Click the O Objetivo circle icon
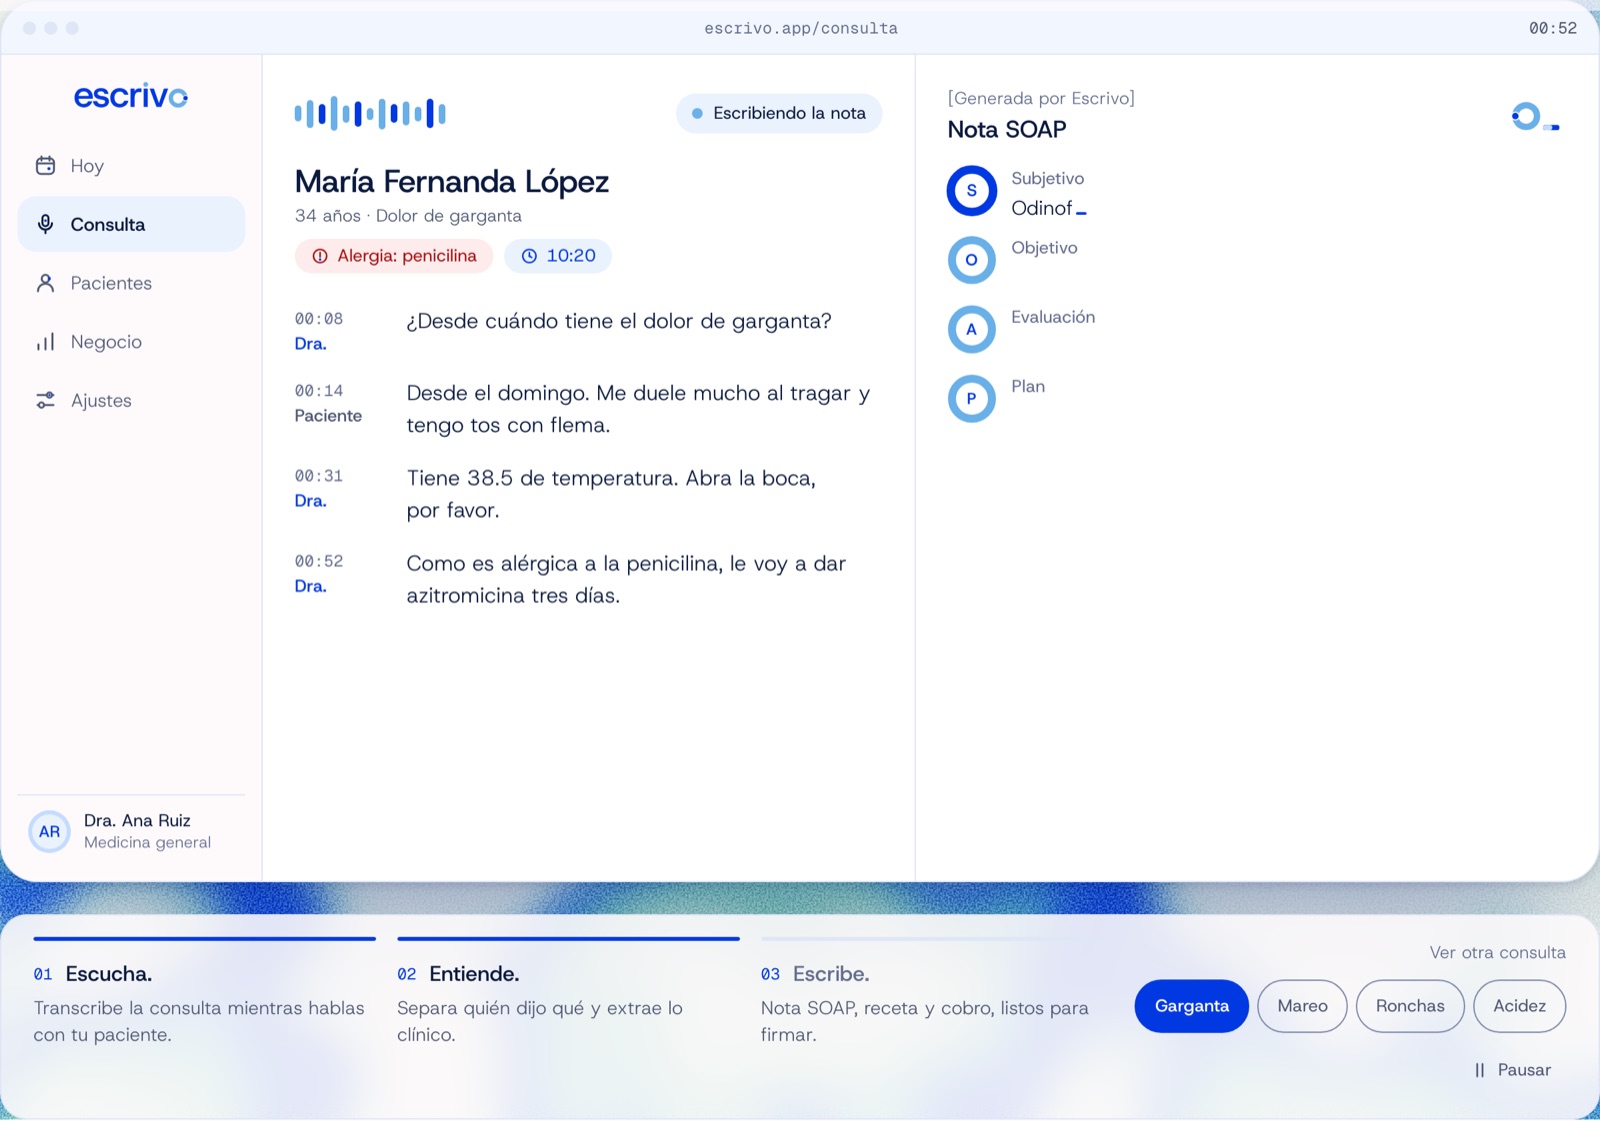Image resolution: width=1600 pixels, height=1121 pixels. click(x=971, y=260)
